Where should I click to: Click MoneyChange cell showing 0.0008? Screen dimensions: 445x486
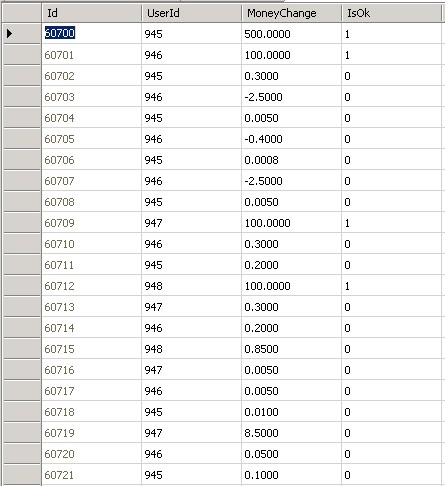click(291, 160)
